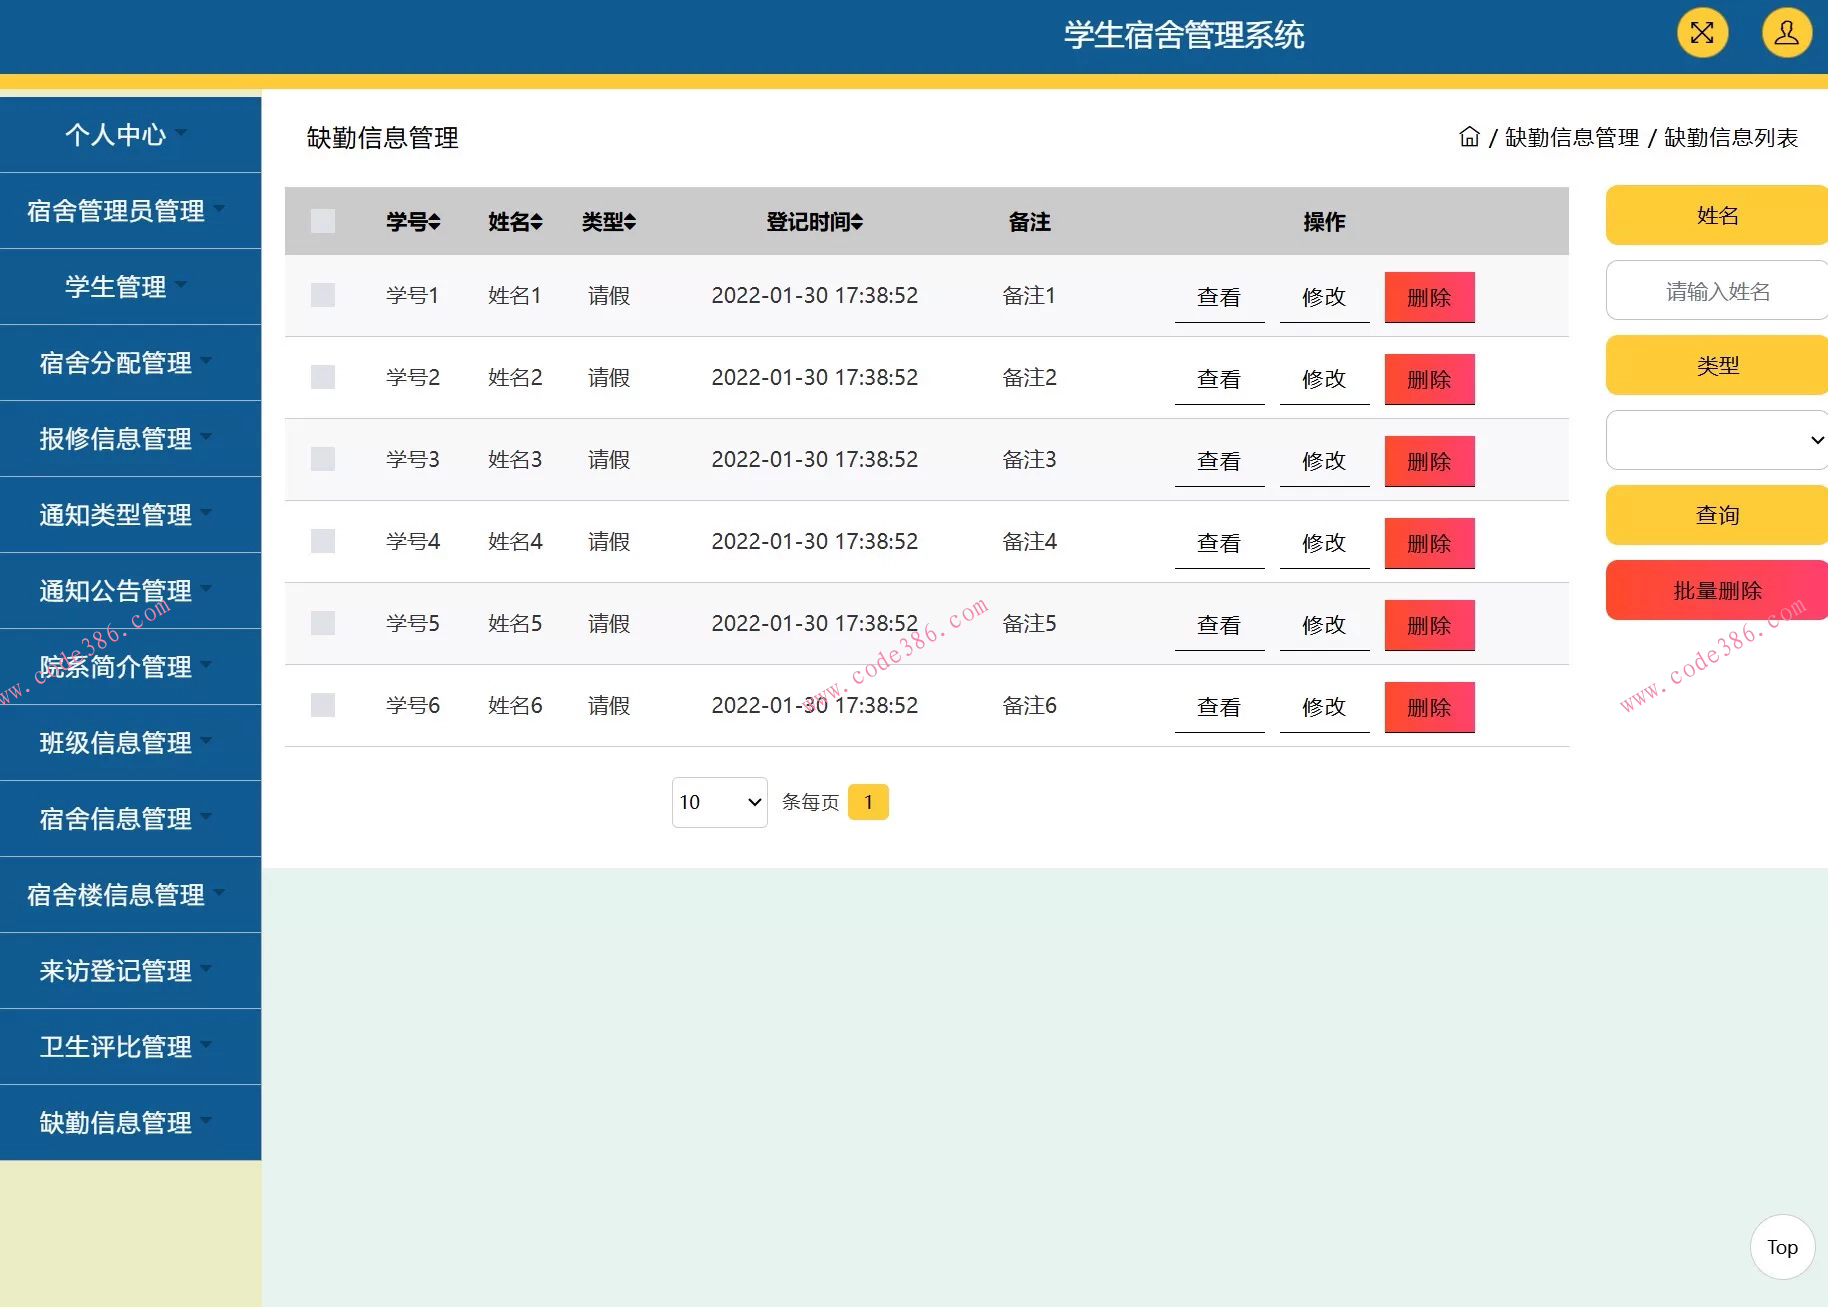Click the 批量删除 button
This screenshot has height=1307, width=1828.
tap(1716, 590)
